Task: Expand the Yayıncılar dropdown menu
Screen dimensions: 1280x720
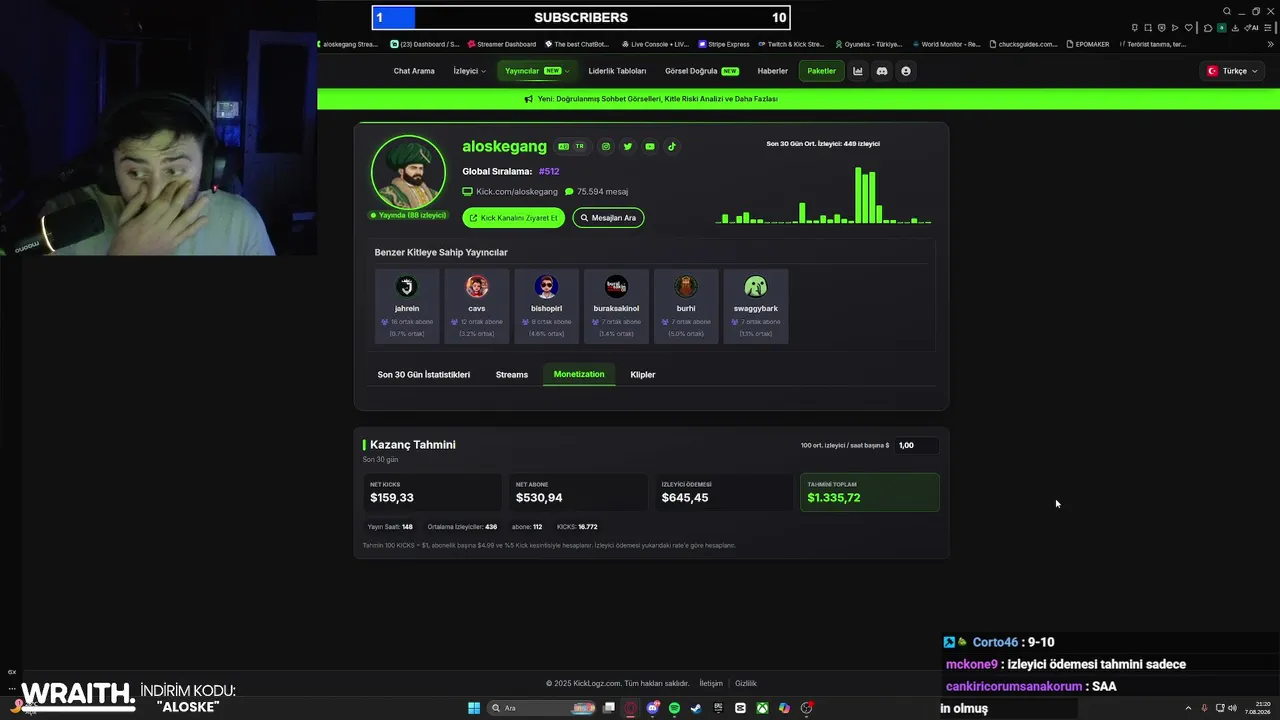Action: tap(537, 71)
